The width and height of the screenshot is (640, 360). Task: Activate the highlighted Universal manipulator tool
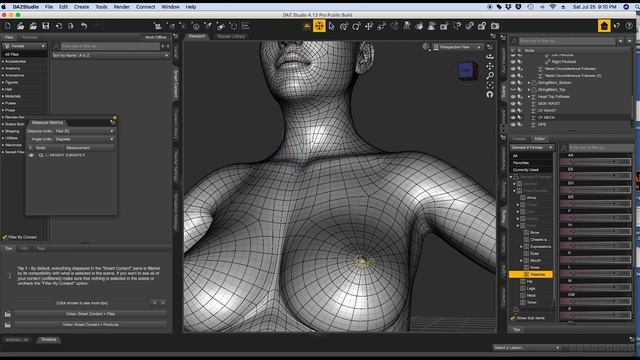point(319,26)
